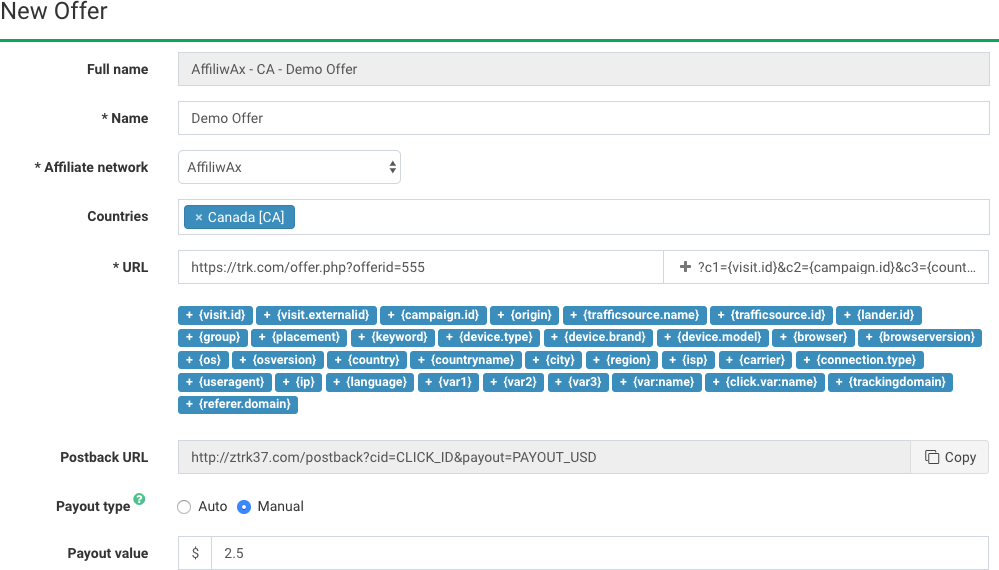
Task: Remove the Canada [CA] country tag
Action: (198, 217)
